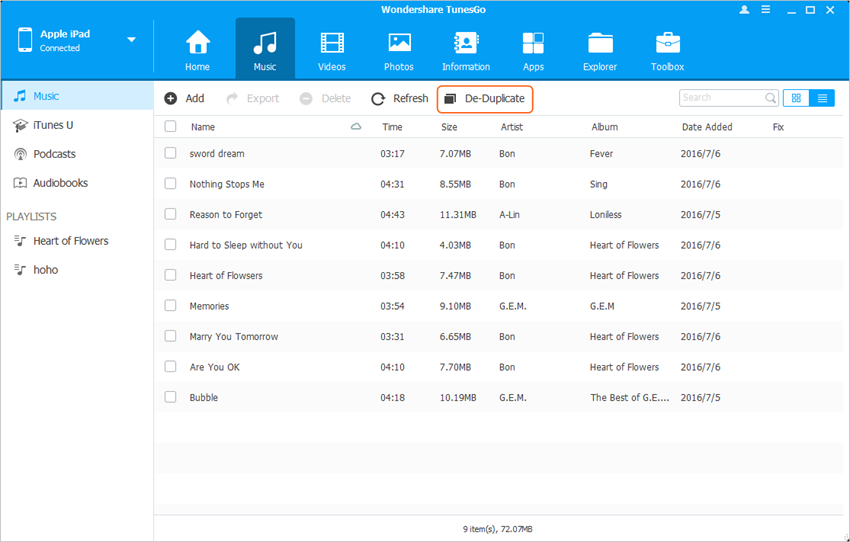Open the Explorer folder icon
The width and height of the screenshot is (850, 542).
point(600,44)
